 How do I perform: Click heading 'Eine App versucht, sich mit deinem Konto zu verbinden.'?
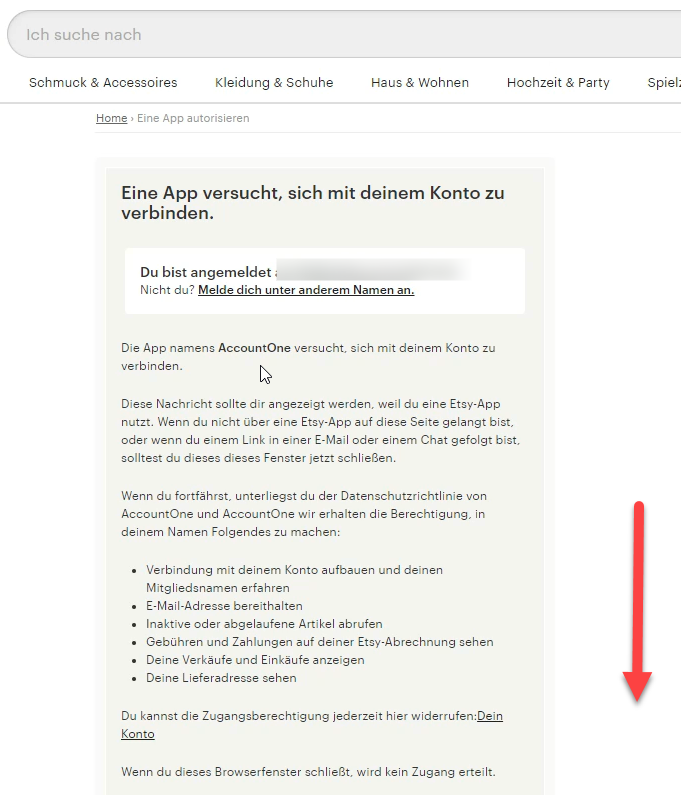pyautogui.click(x=313, y=203)
